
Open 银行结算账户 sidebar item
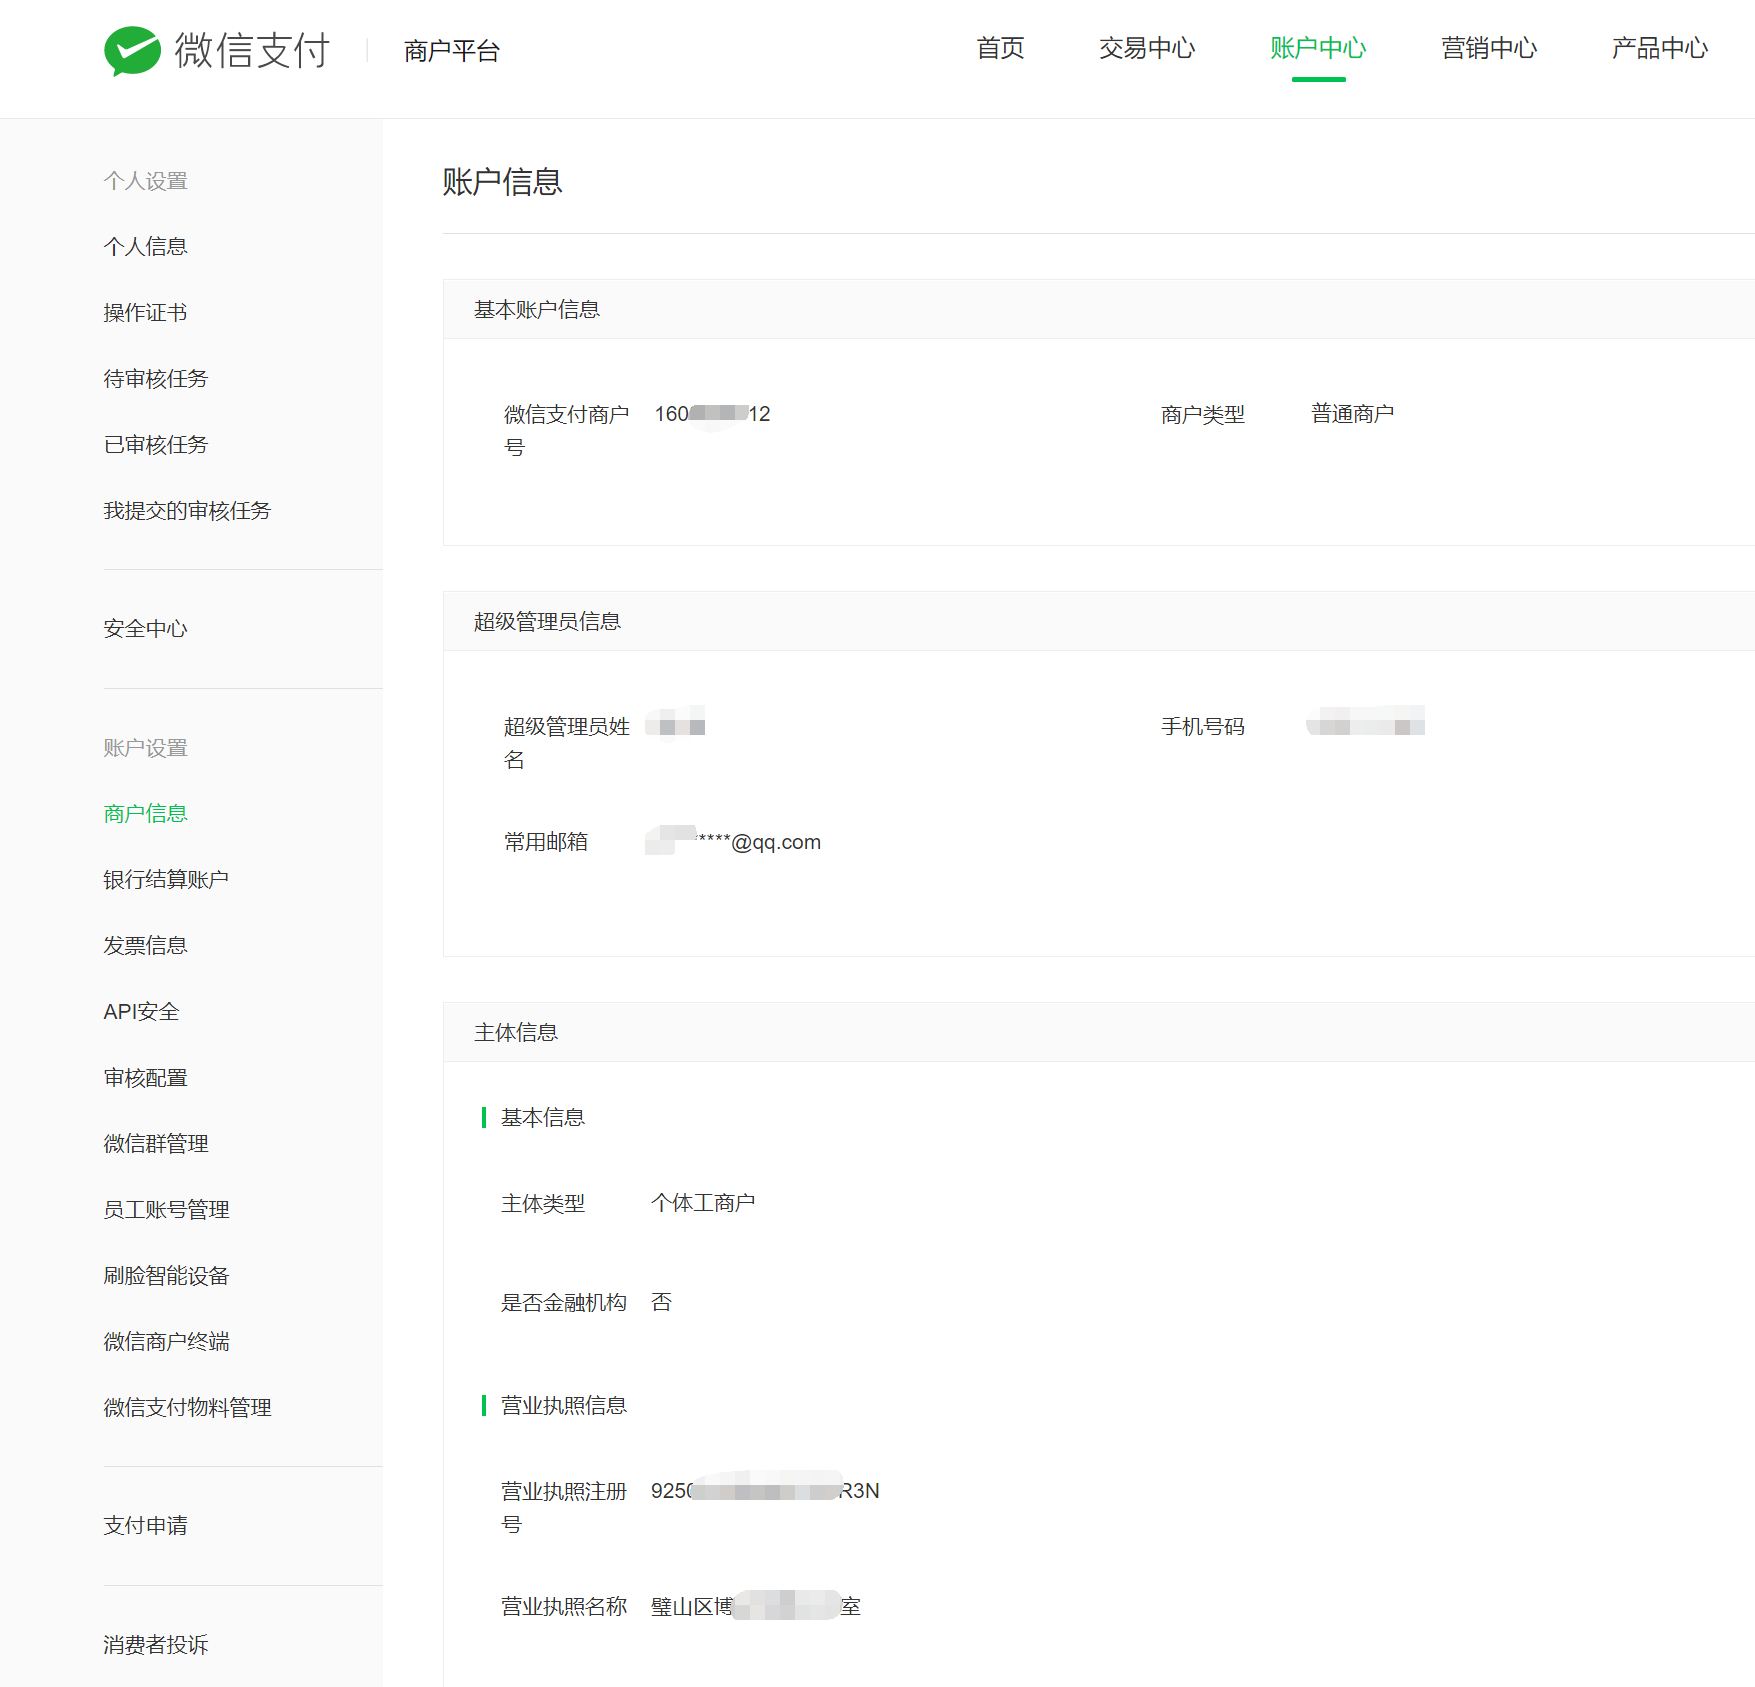tap(167, 880)
